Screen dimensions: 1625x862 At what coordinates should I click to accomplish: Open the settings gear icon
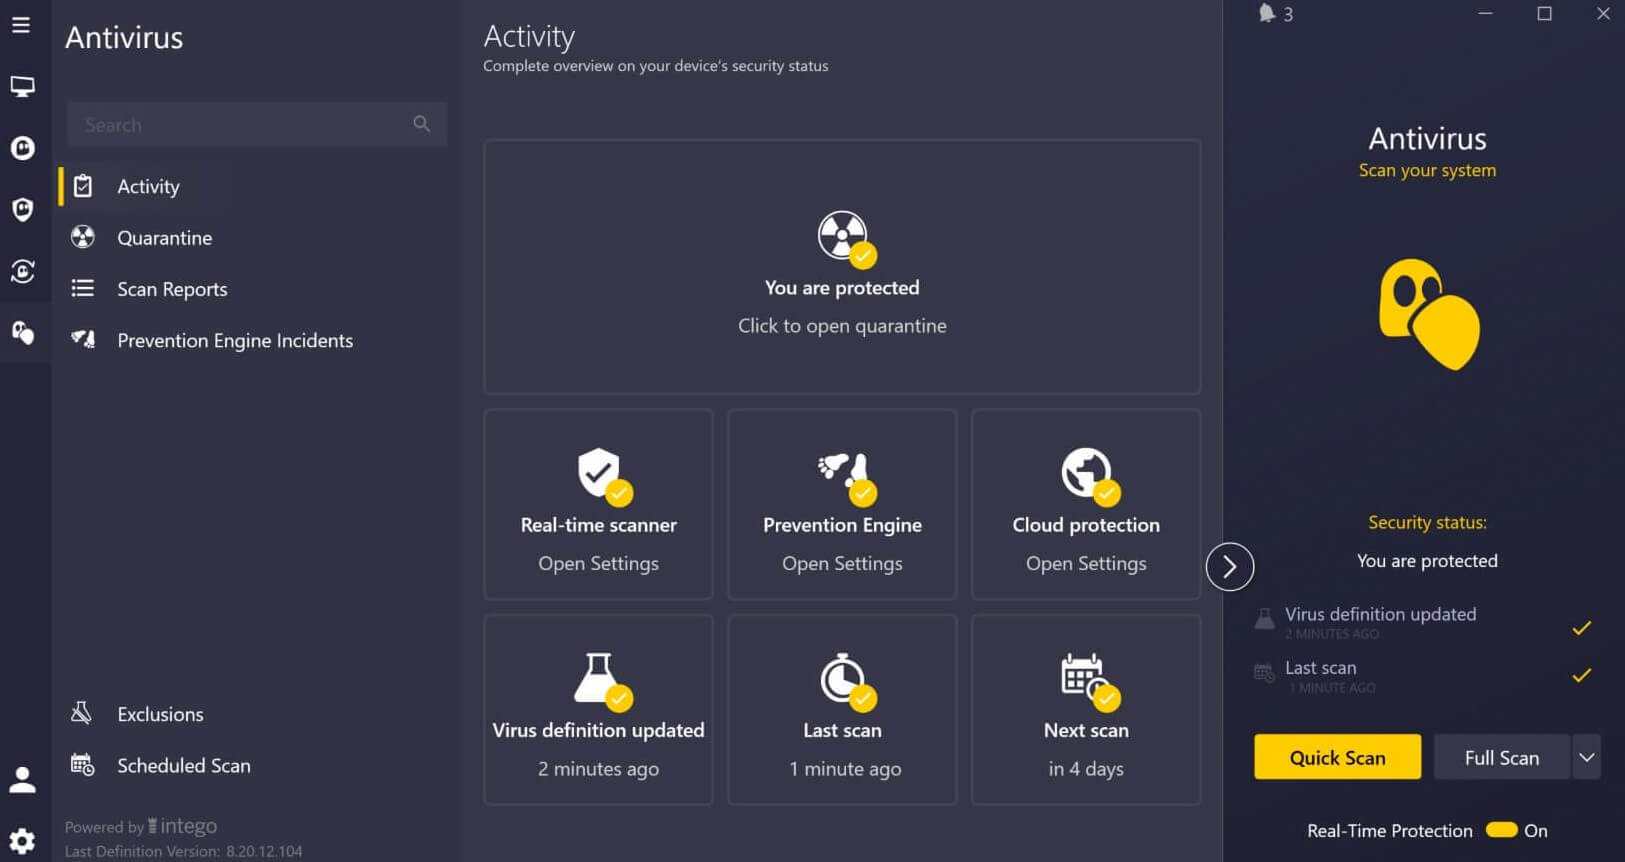pos(22,841)
